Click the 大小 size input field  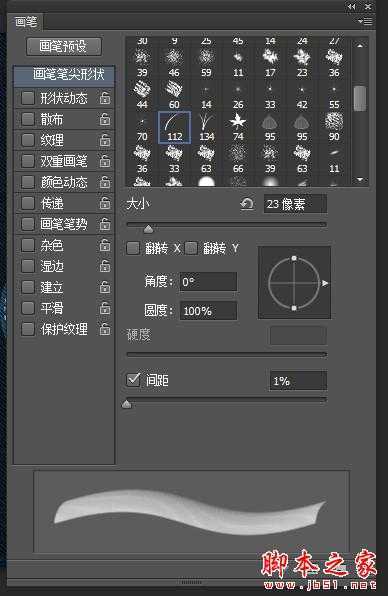point(295,204)
